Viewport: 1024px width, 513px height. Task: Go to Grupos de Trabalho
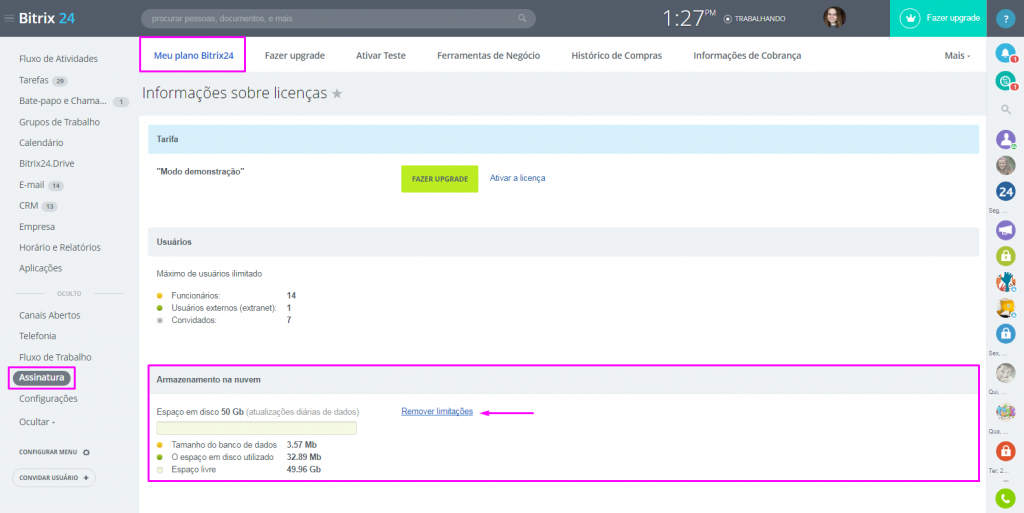[59, 121]
